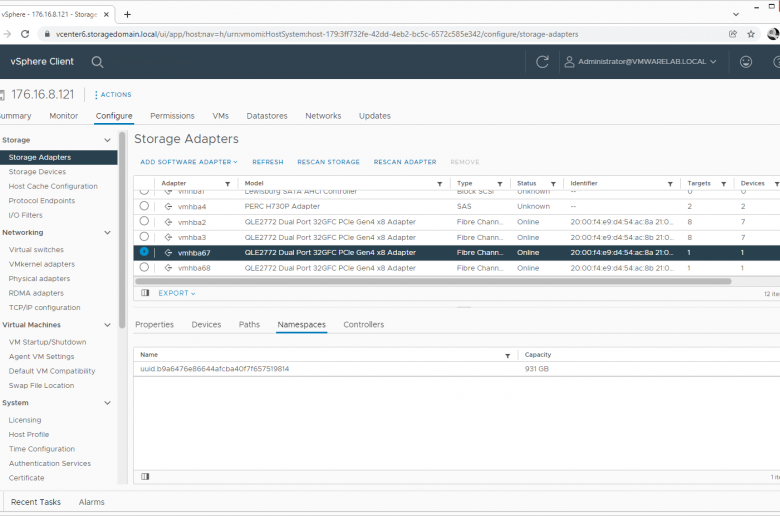Click the global refresh icon in header

coord(542,62)
